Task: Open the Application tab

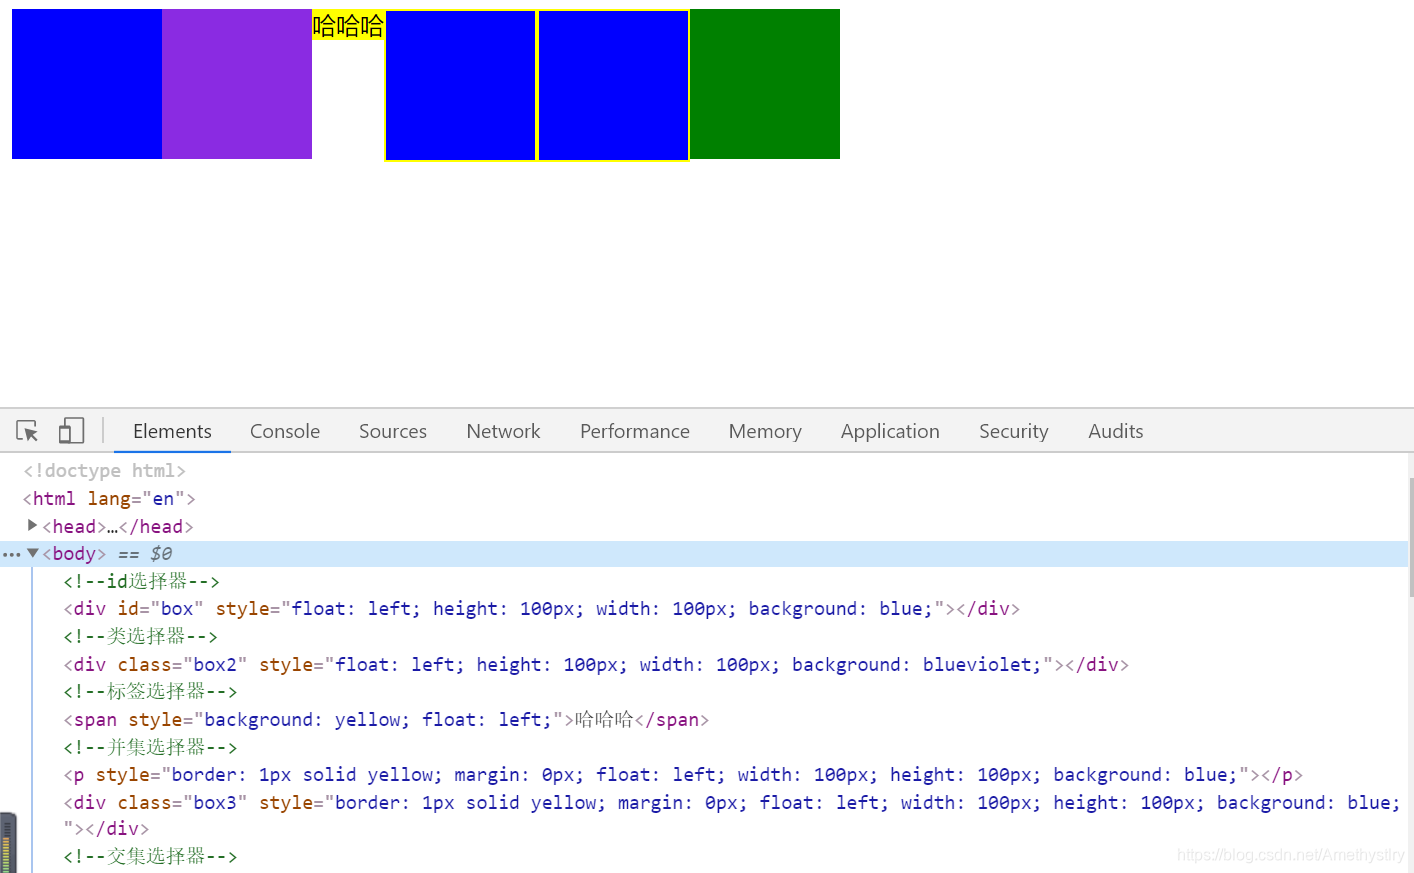Action: tap(890, 431)
